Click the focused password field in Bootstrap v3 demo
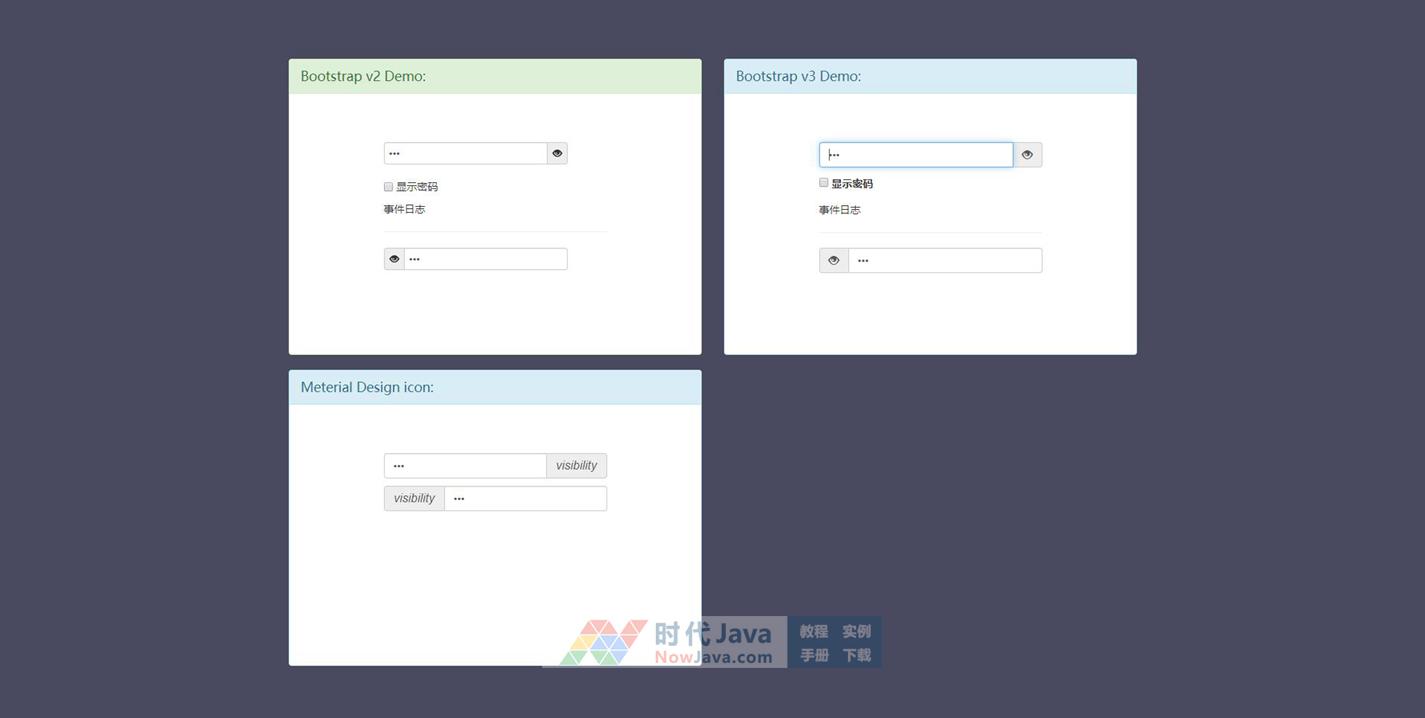Image resolution: width=1425 pixels, height=718 pixels. 916,154
